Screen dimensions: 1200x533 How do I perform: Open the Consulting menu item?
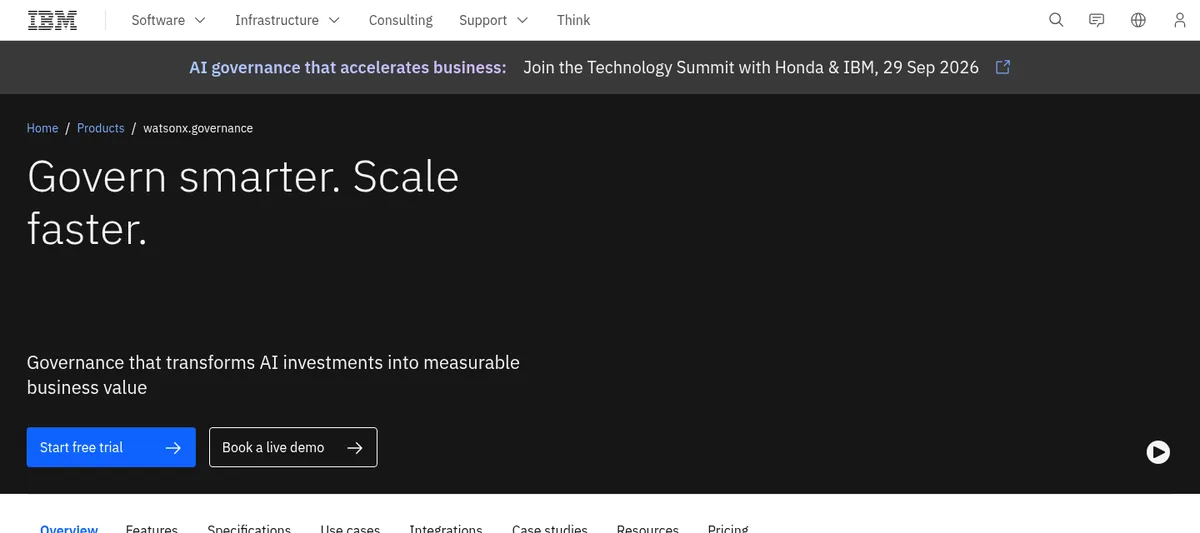(x=400, y=20)
